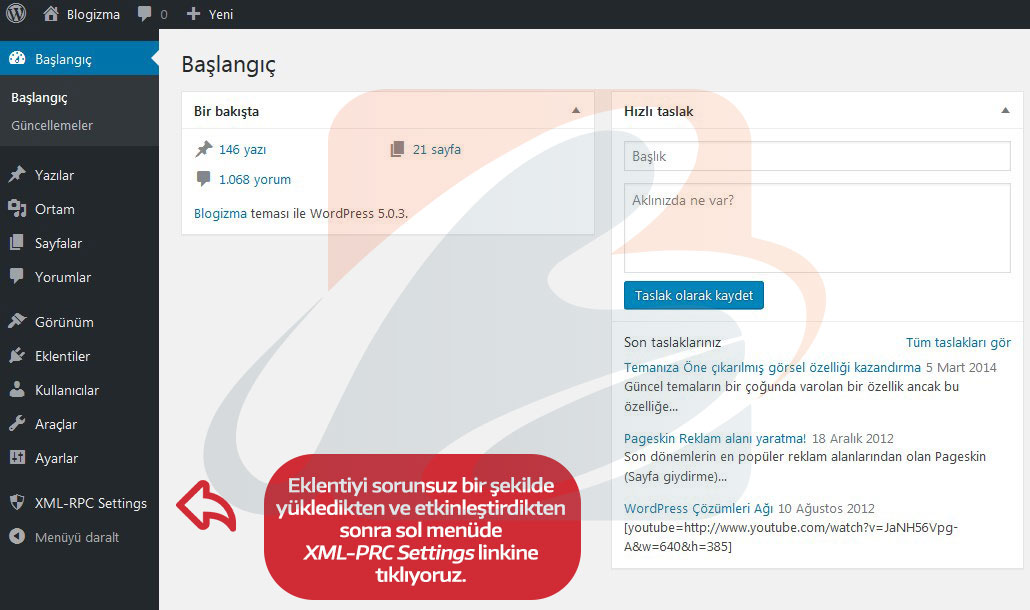1030x610 pixels.
Task: Open the Güncellemeler submenu item
Action: point(52,125)
